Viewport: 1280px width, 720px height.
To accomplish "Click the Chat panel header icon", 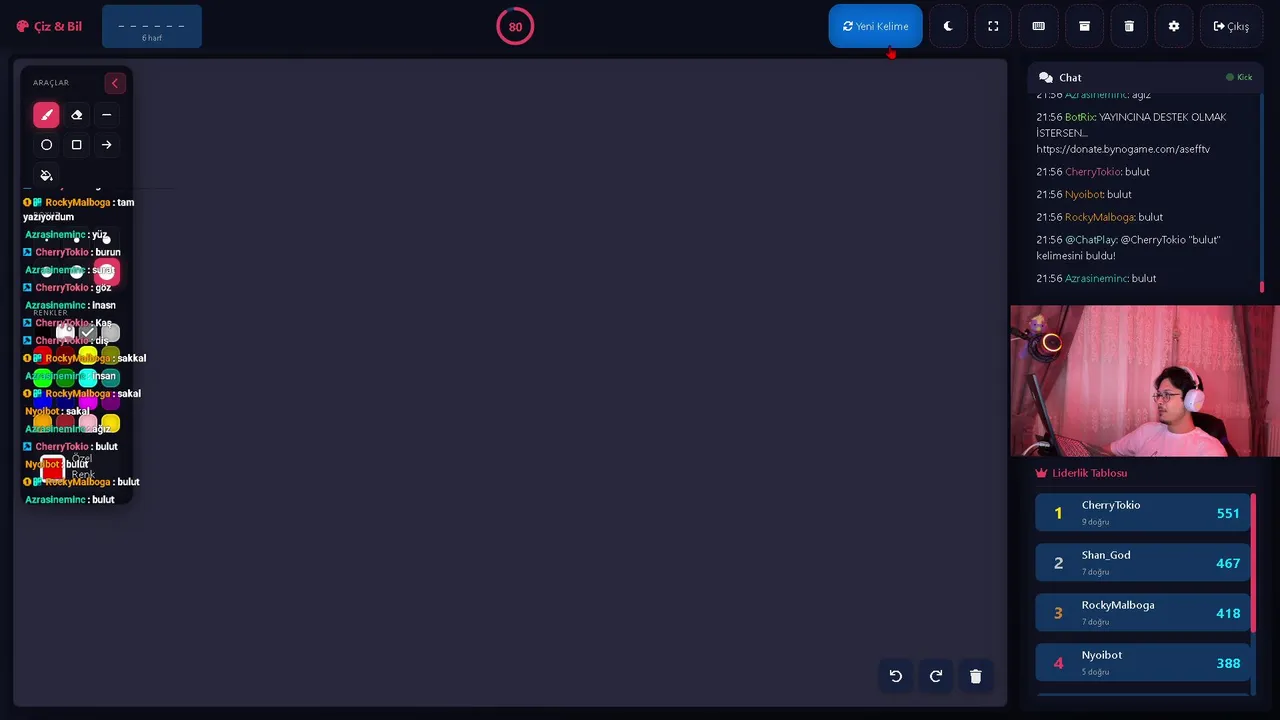I will click(x=1046, y=77).
